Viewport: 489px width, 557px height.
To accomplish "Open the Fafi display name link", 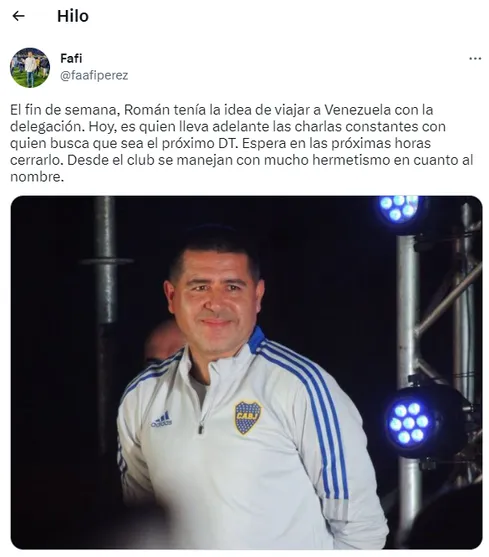I will pyautogui.click(x=71, y=58).
